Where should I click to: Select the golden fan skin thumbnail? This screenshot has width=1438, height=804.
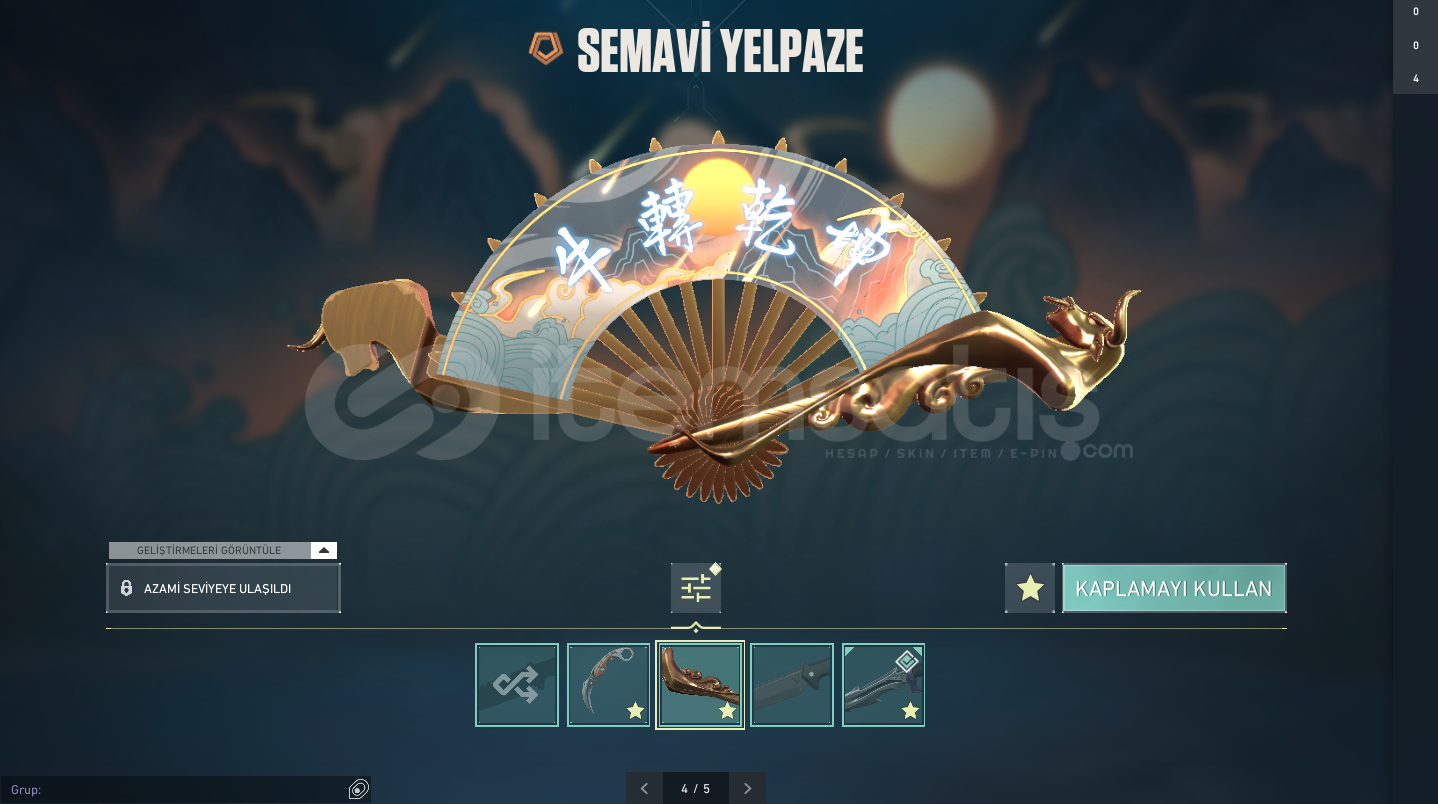pyautogui.click(x=700, y=685)
